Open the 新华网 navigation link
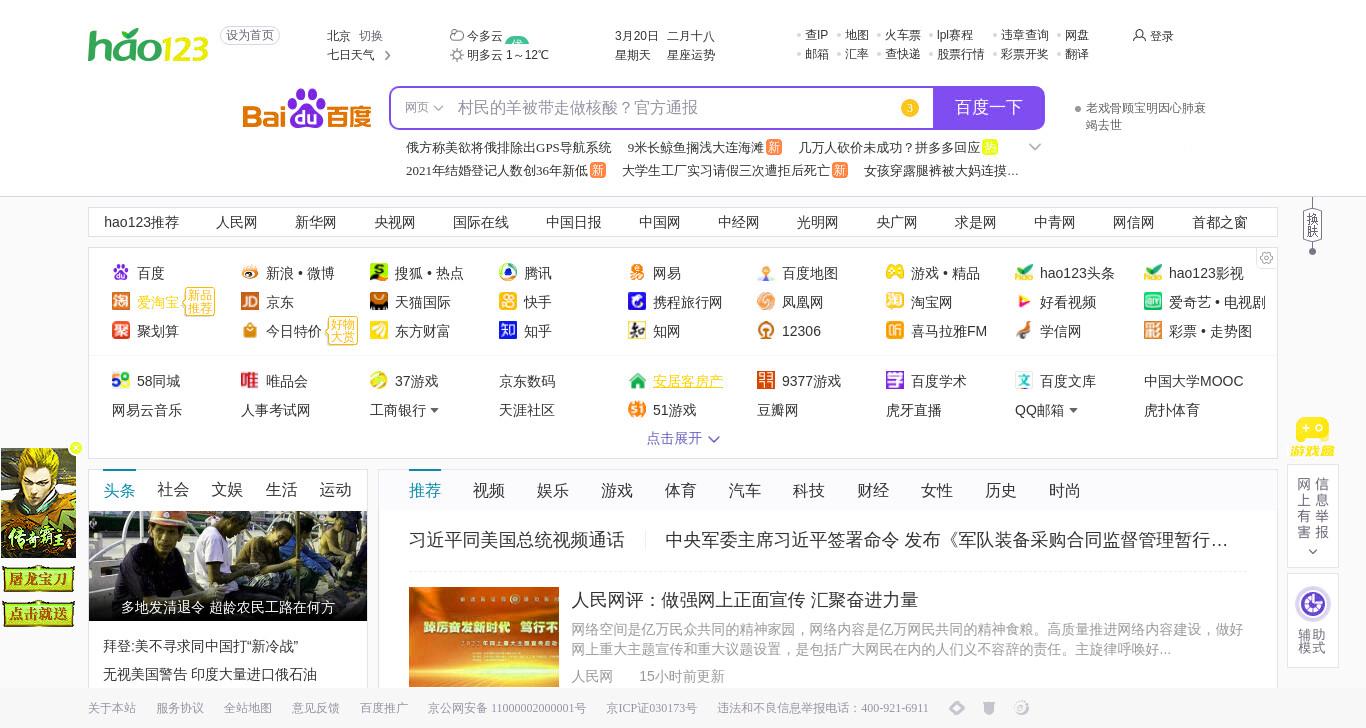The width and height of the screenshot is (1366, 728). click(316, 222)
